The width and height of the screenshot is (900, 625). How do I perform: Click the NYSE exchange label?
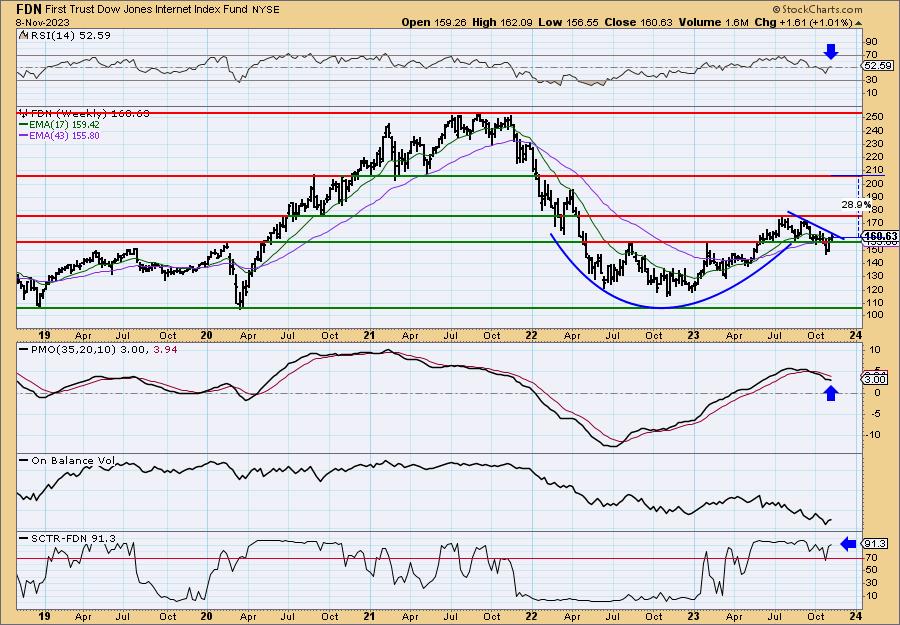(265, 9)
